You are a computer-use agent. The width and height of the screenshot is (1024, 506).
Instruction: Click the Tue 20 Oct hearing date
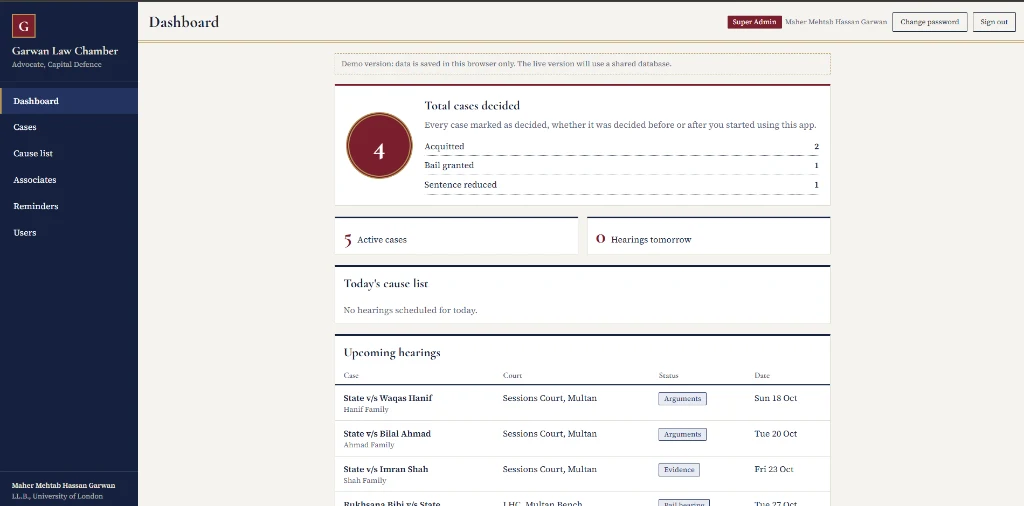pos(775,434)
